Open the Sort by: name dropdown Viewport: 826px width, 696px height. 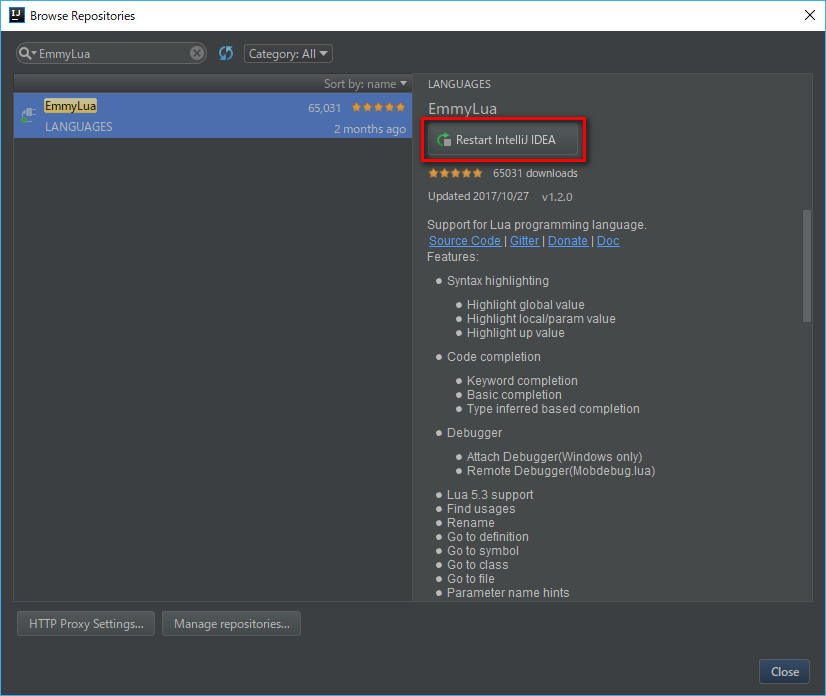pyautogui.click(x=365, y=84)
